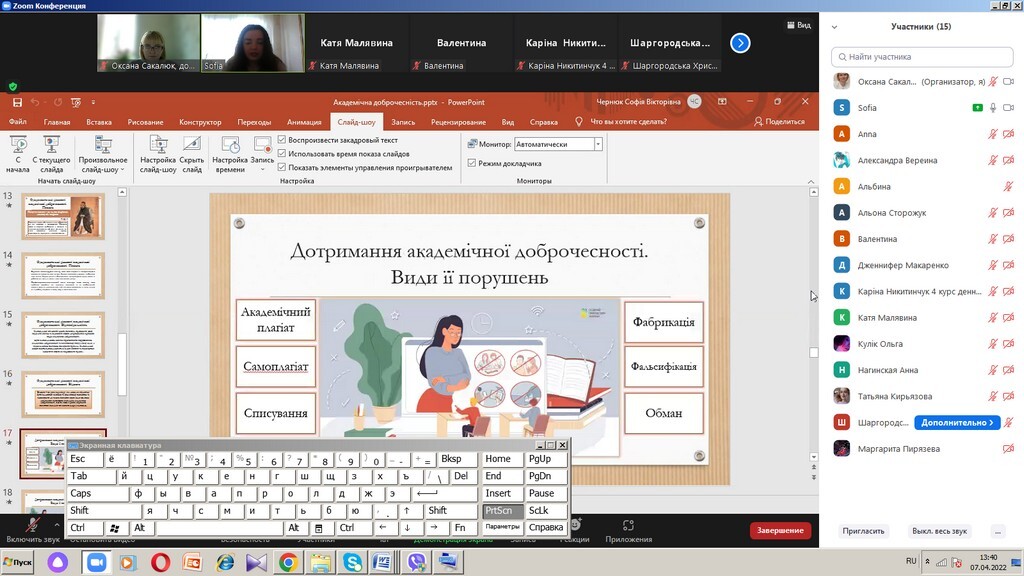Viewport: 1024px width, 576px height.
Task: Collapse the Участники panel chevron
Action: click(x=834, y=27)
